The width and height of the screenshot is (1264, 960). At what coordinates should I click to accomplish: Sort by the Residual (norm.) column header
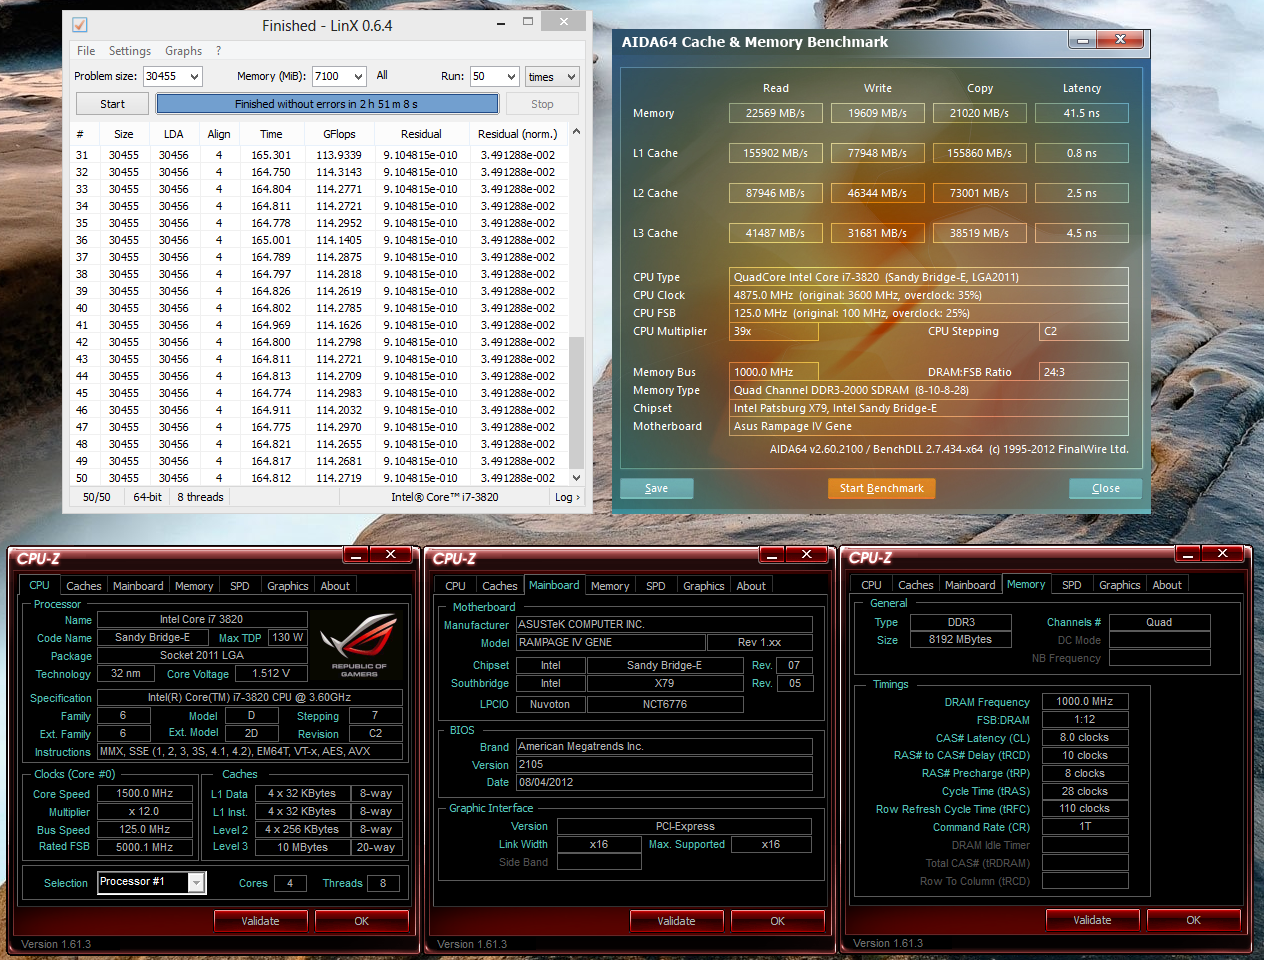tap(517, 134)
